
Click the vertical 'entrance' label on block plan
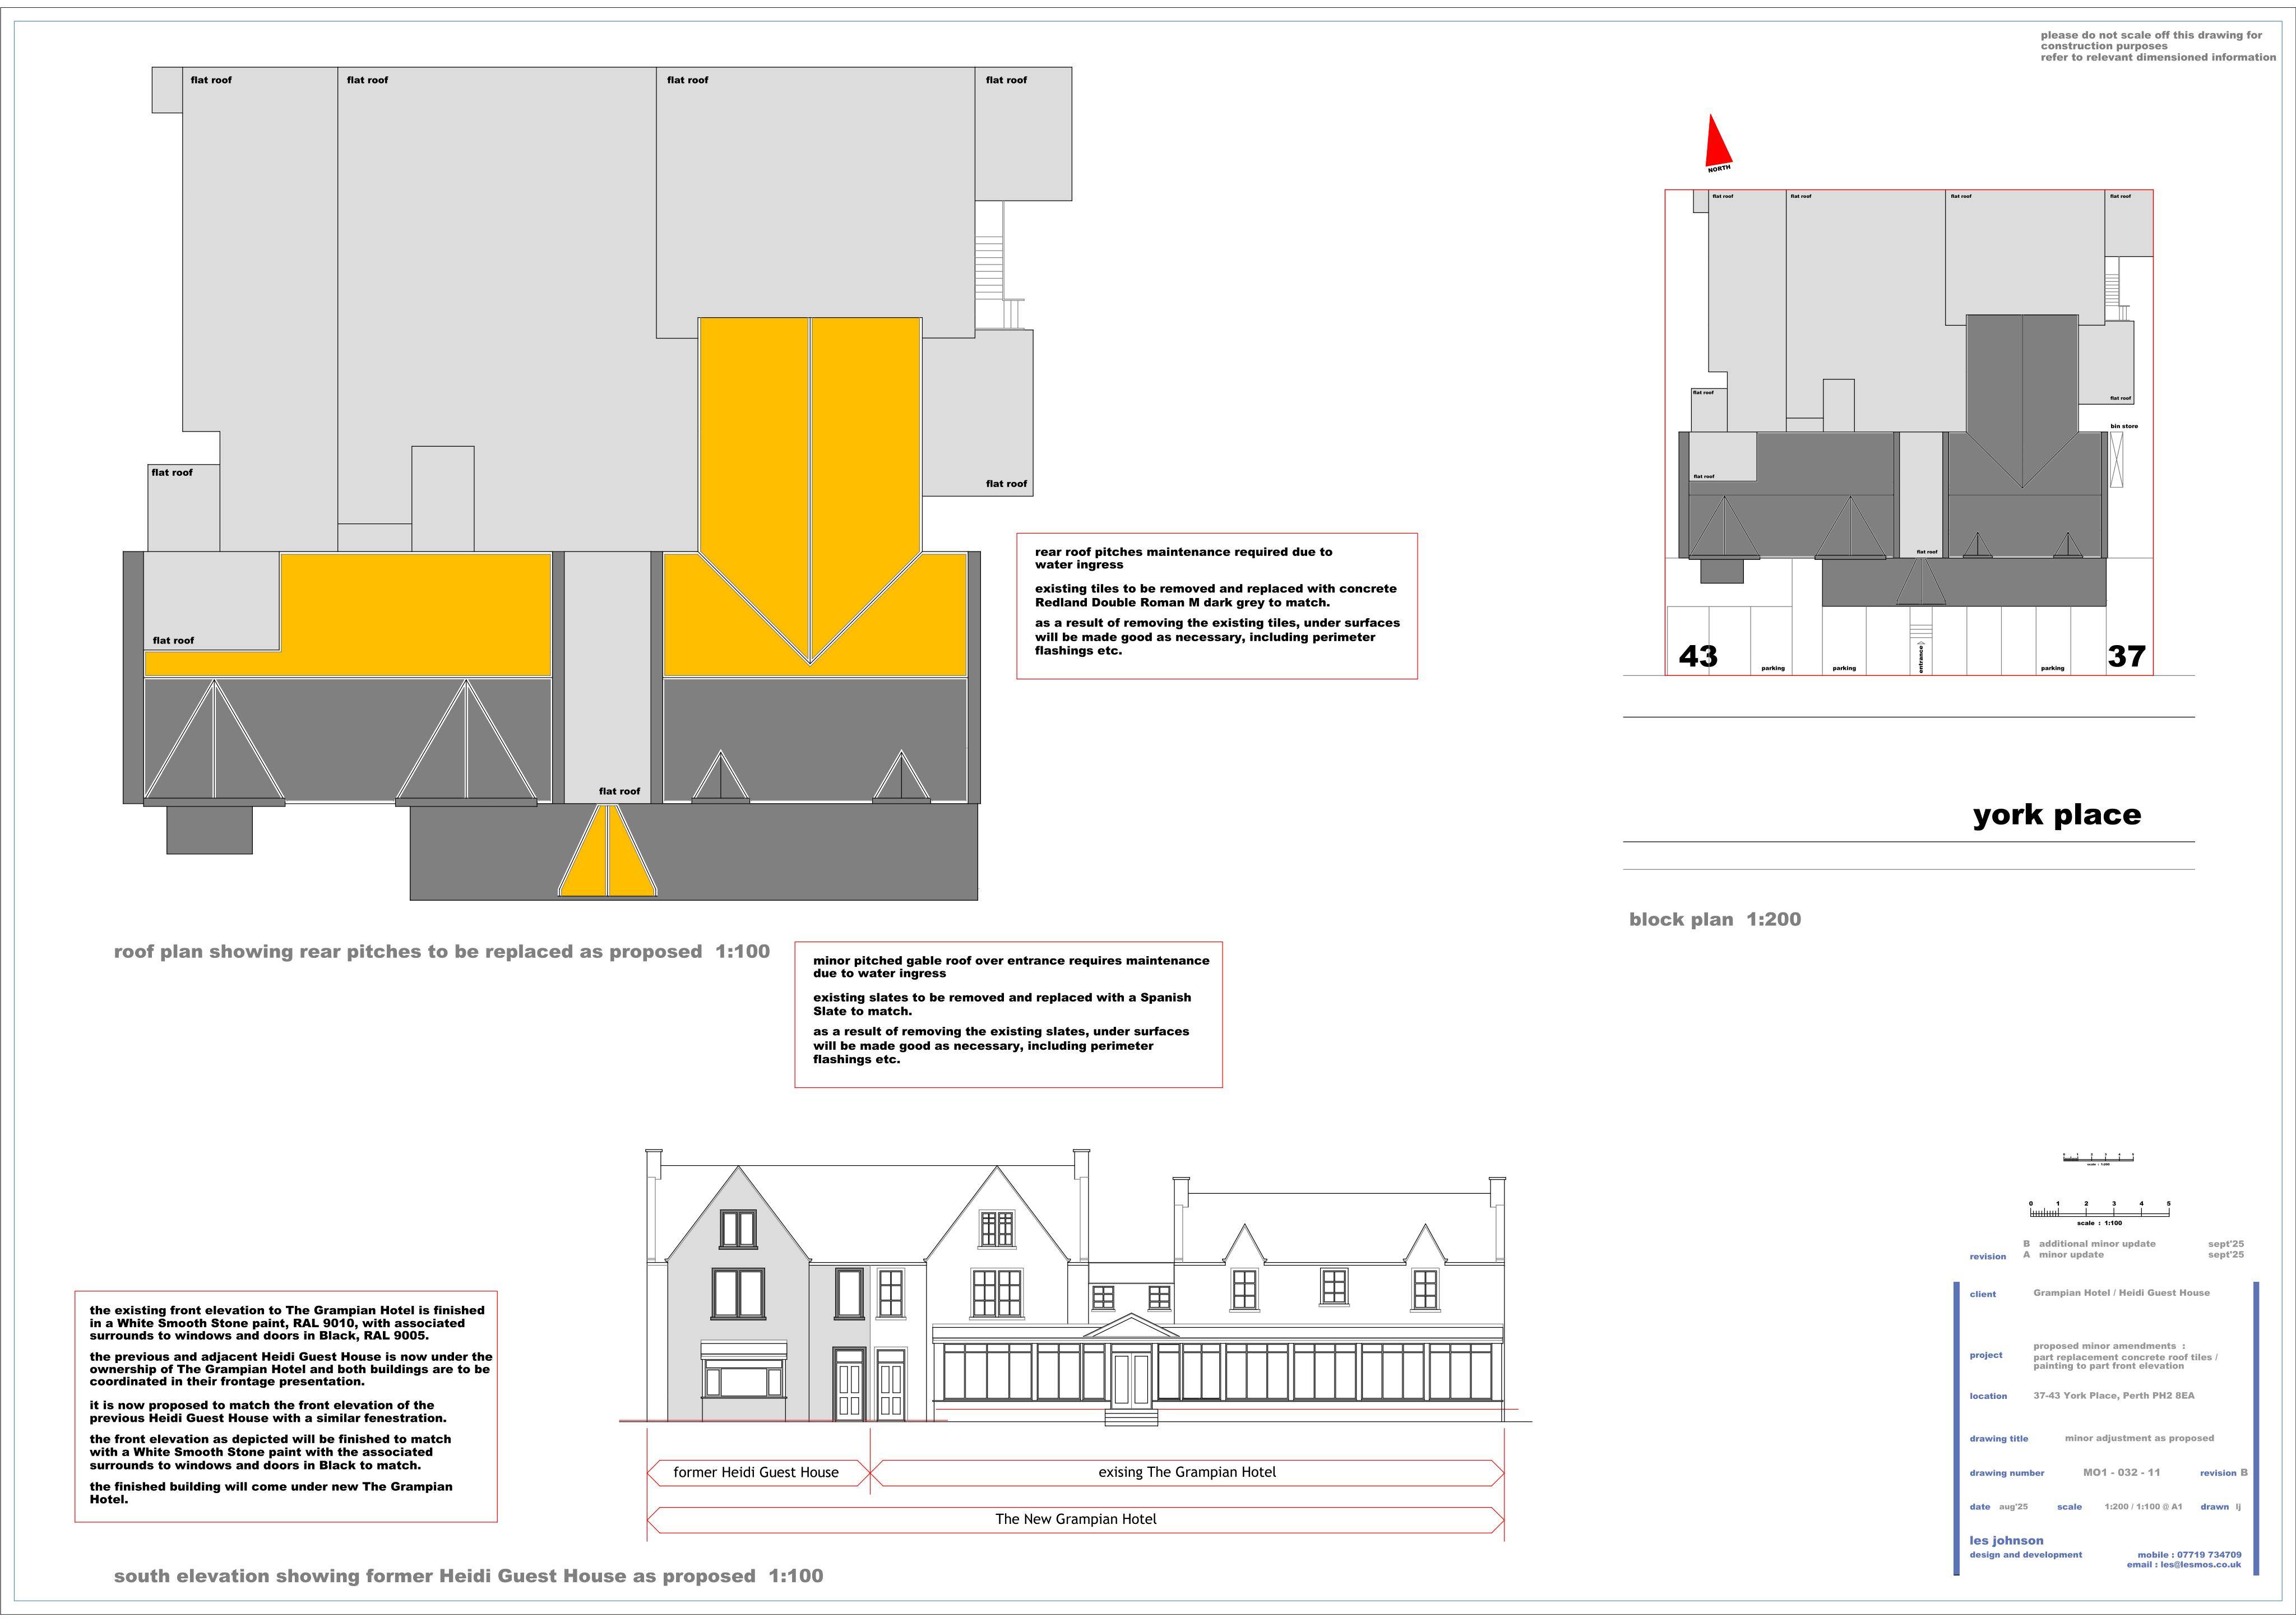(1921, 658)
